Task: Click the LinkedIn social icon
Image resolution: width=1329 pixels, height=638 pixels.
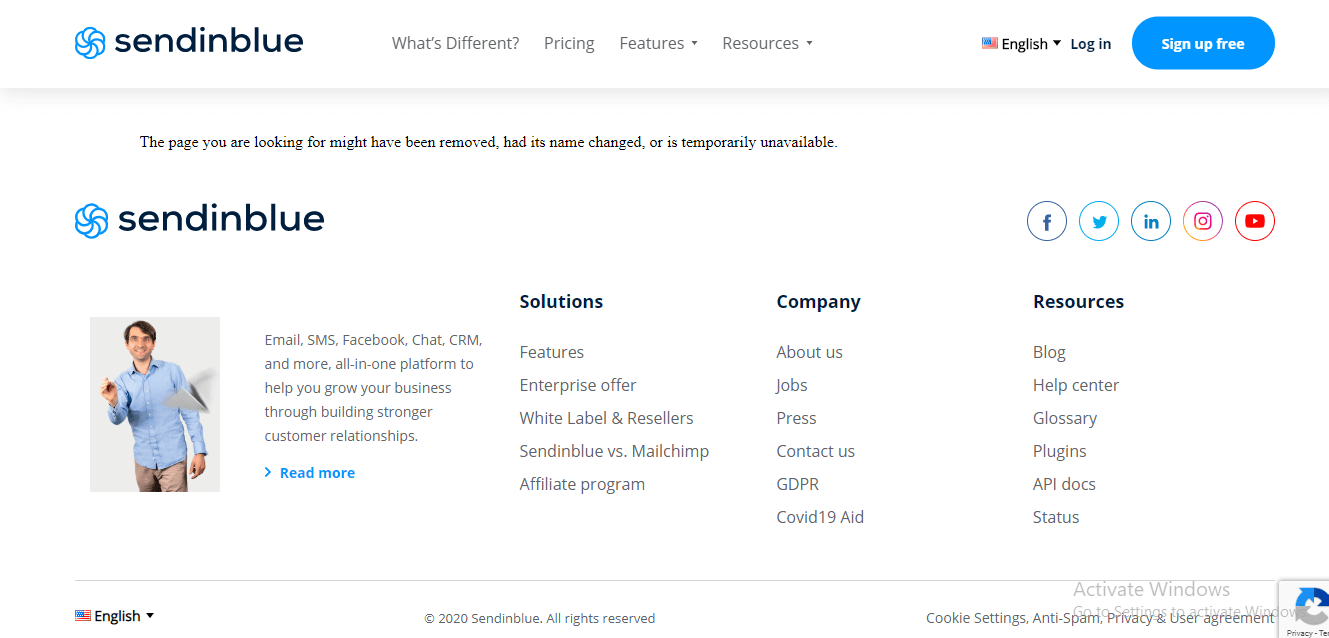Action: pyautogui.click(x=1151, y=221)
